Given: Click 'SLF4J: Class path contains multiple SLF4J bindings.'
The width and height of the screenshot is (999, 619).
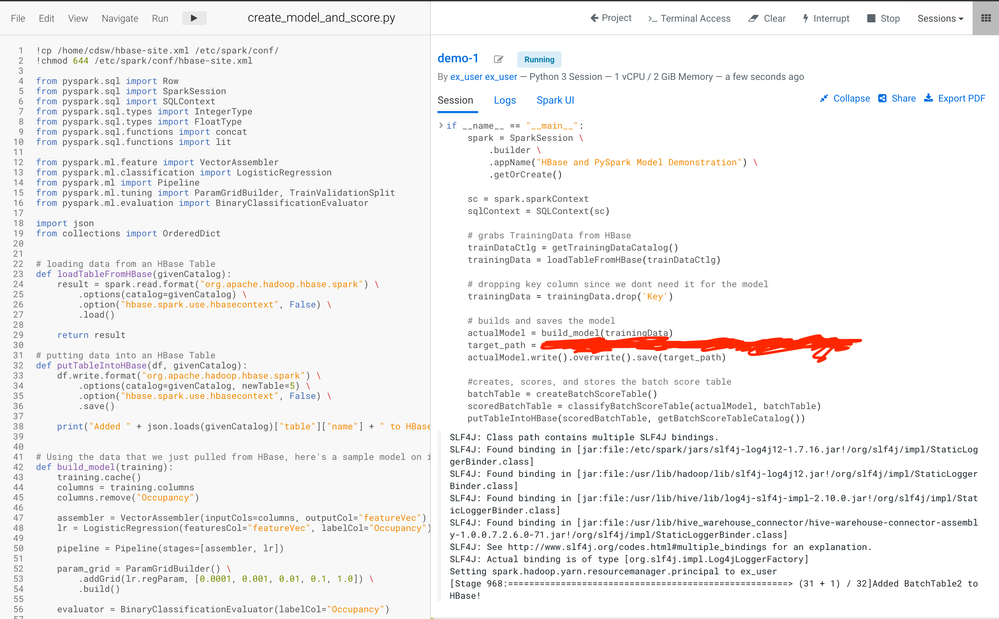Looking at the screenshot, I should click(584, 437).
